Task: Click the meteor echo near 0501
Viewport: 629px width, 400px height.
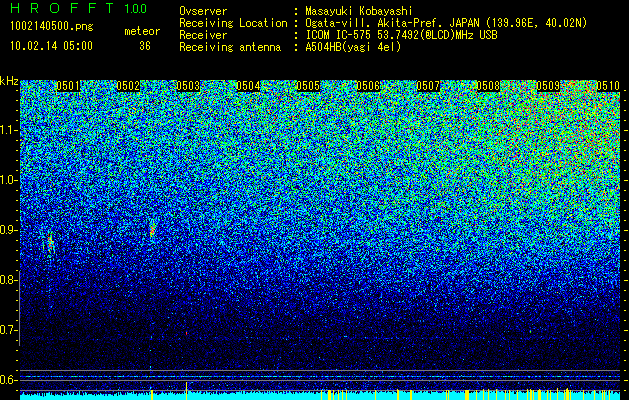Action: pyautogui.click(x=50, y=242)
